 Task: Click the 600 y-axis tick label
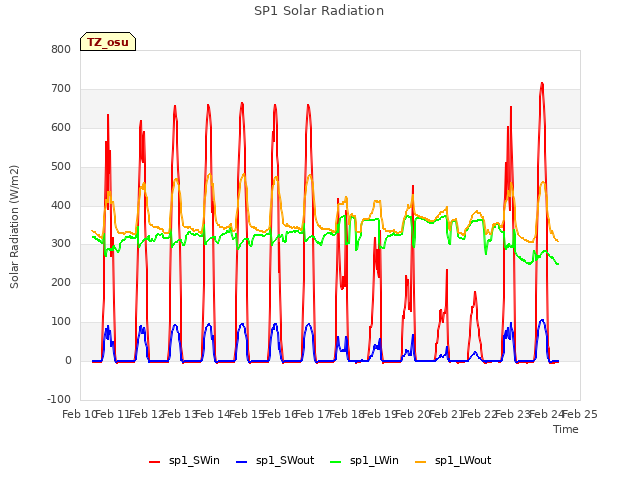(x=61, y=127)
